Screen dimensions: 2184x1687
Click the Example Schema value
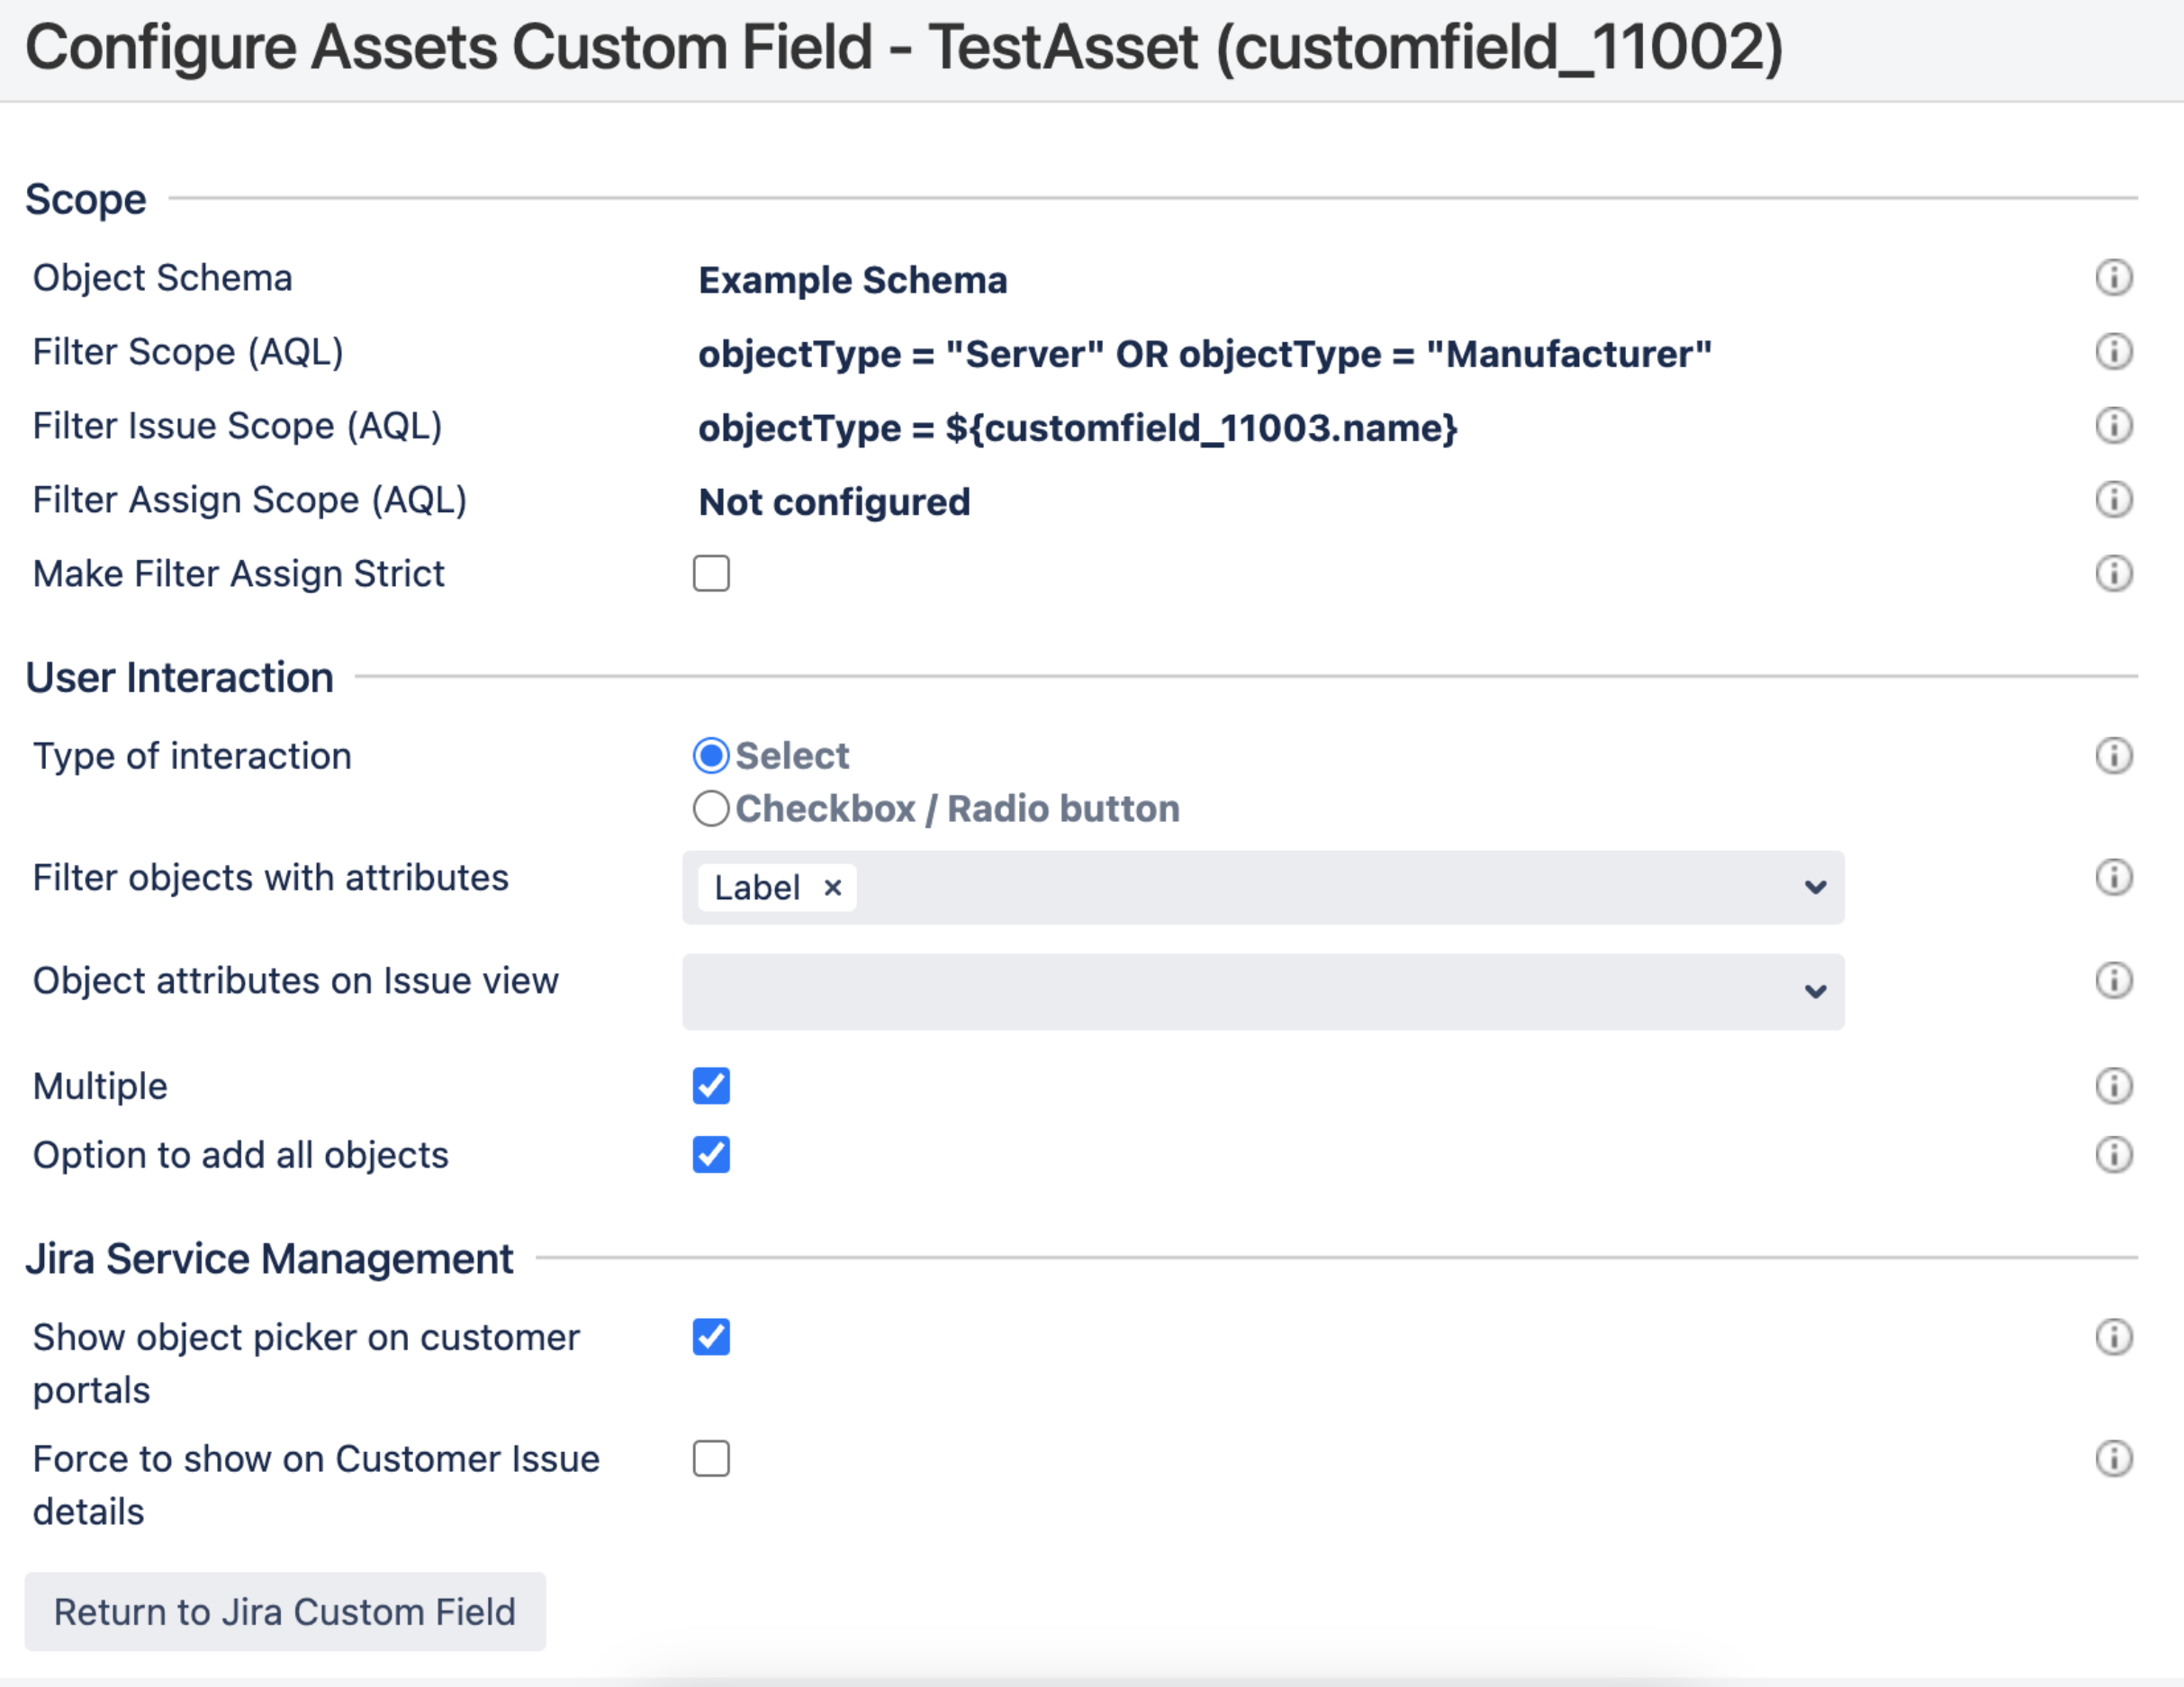coord(852,280)
